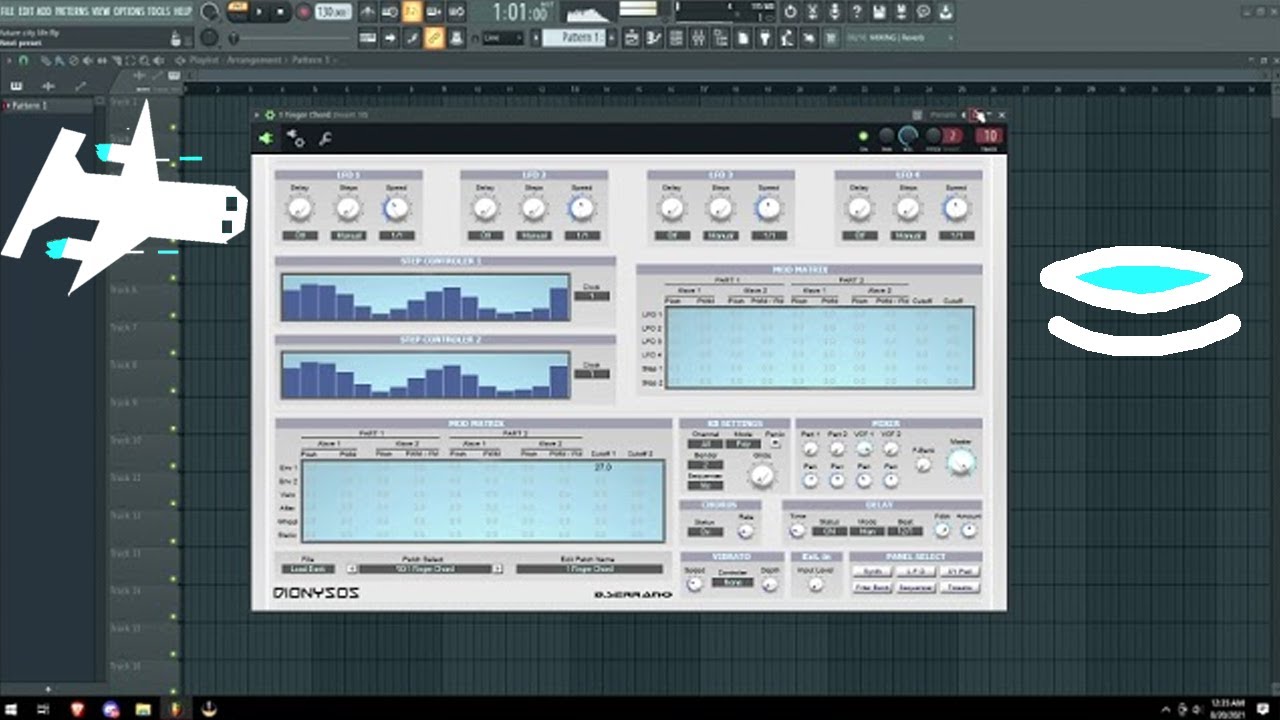Toggle the Delay Status switch
Screen dimensions: 1280x720
(829, 531)
